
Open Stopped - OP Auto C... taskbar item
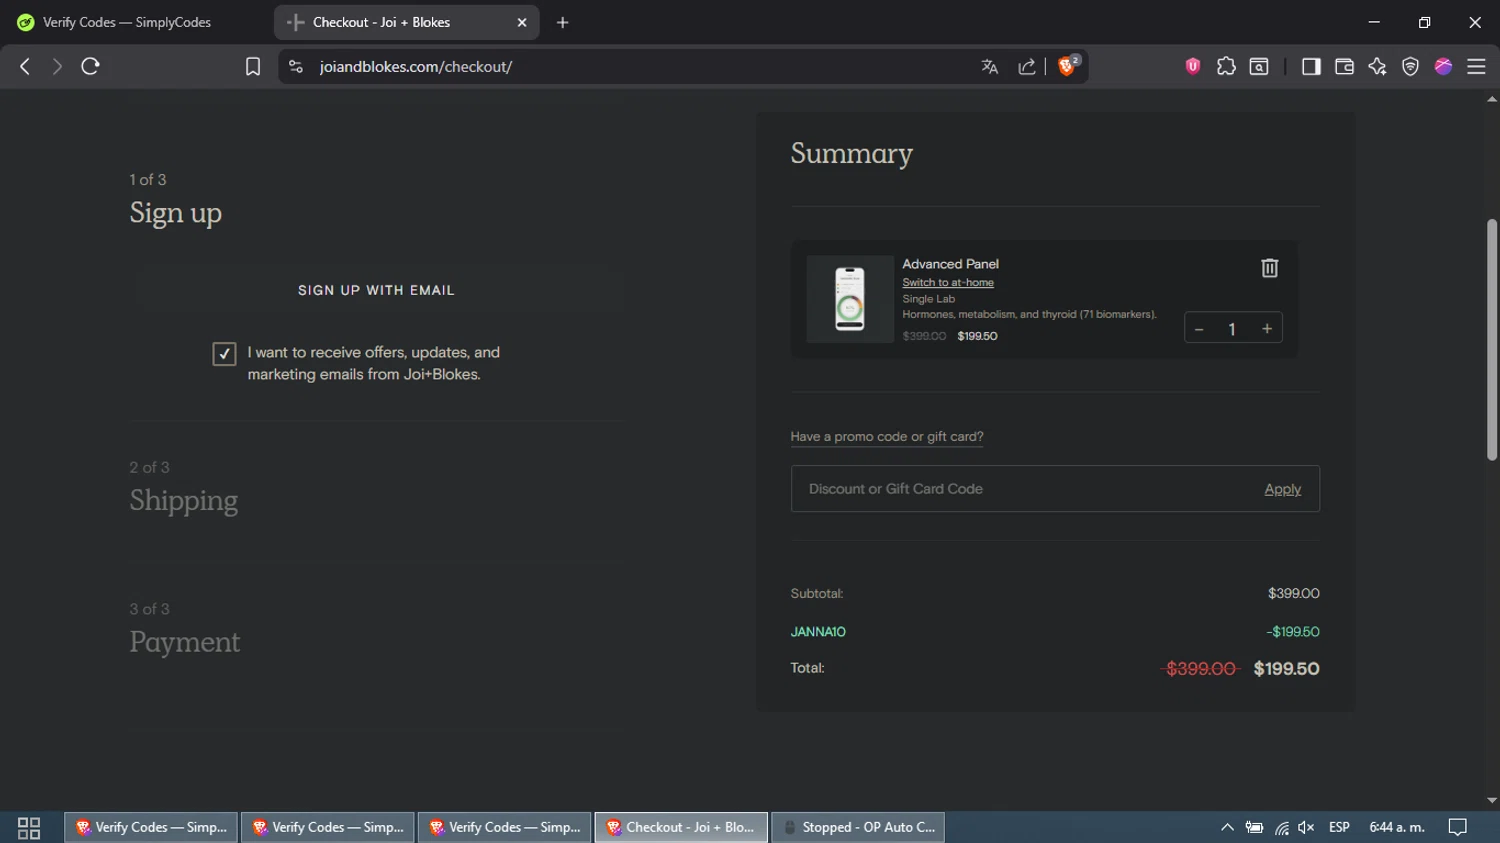[858, 827]
